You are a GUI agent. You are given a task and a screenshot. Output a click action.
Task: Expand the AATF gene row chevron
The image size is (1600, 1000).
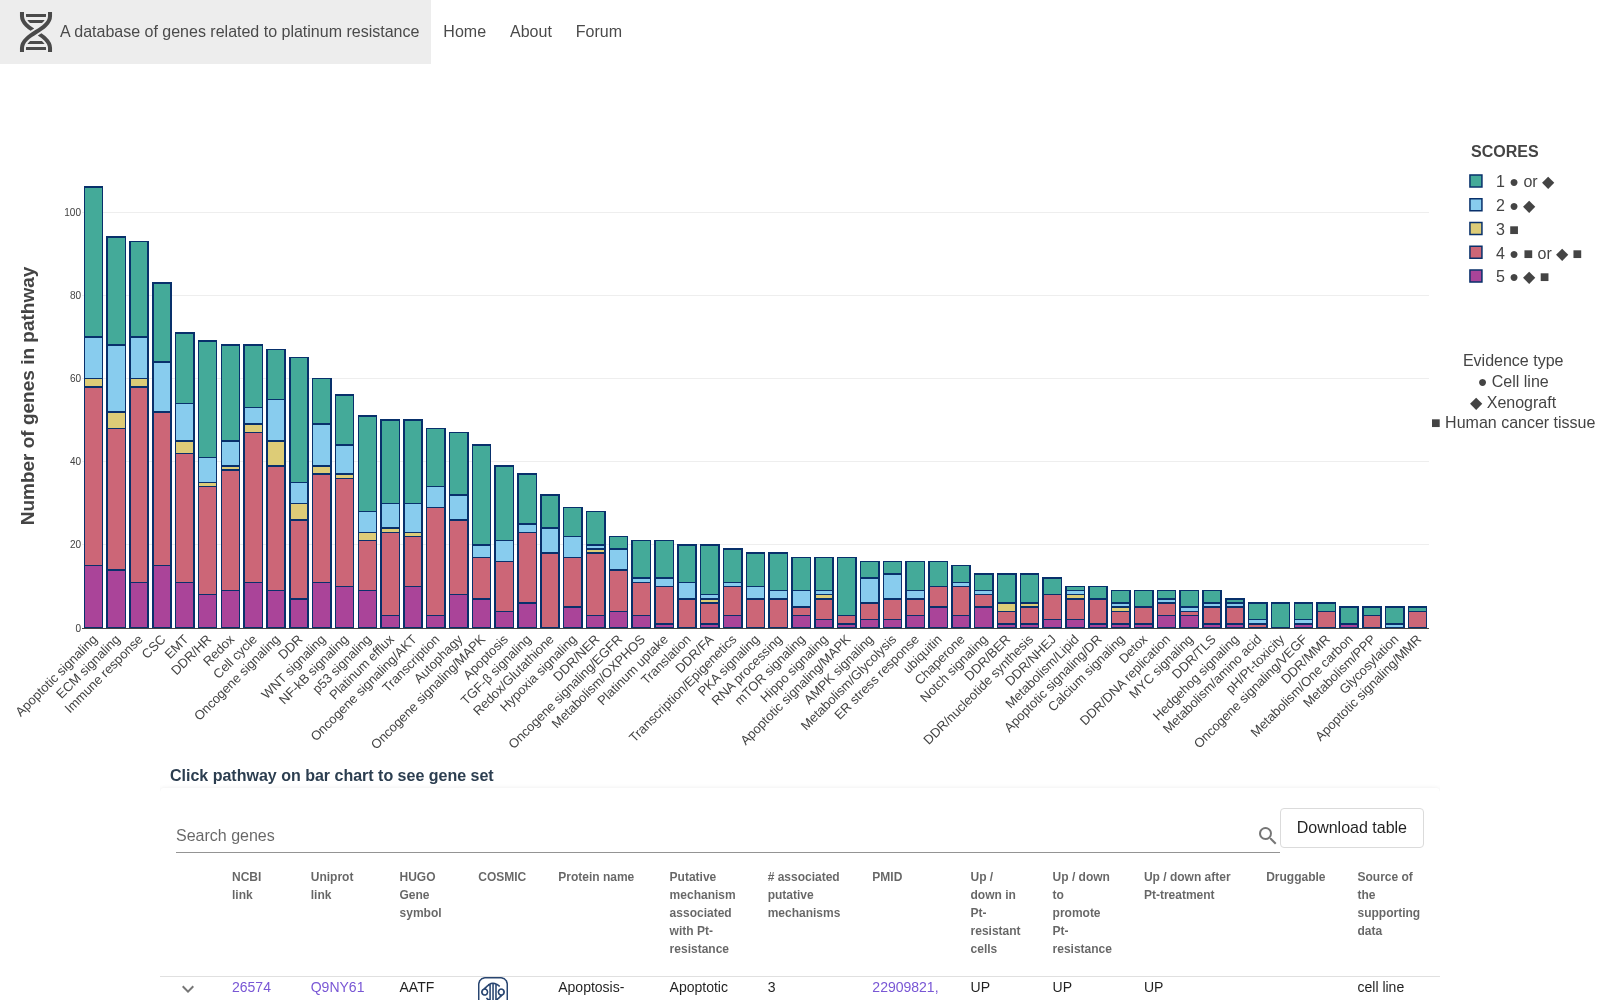coord(188,989)
